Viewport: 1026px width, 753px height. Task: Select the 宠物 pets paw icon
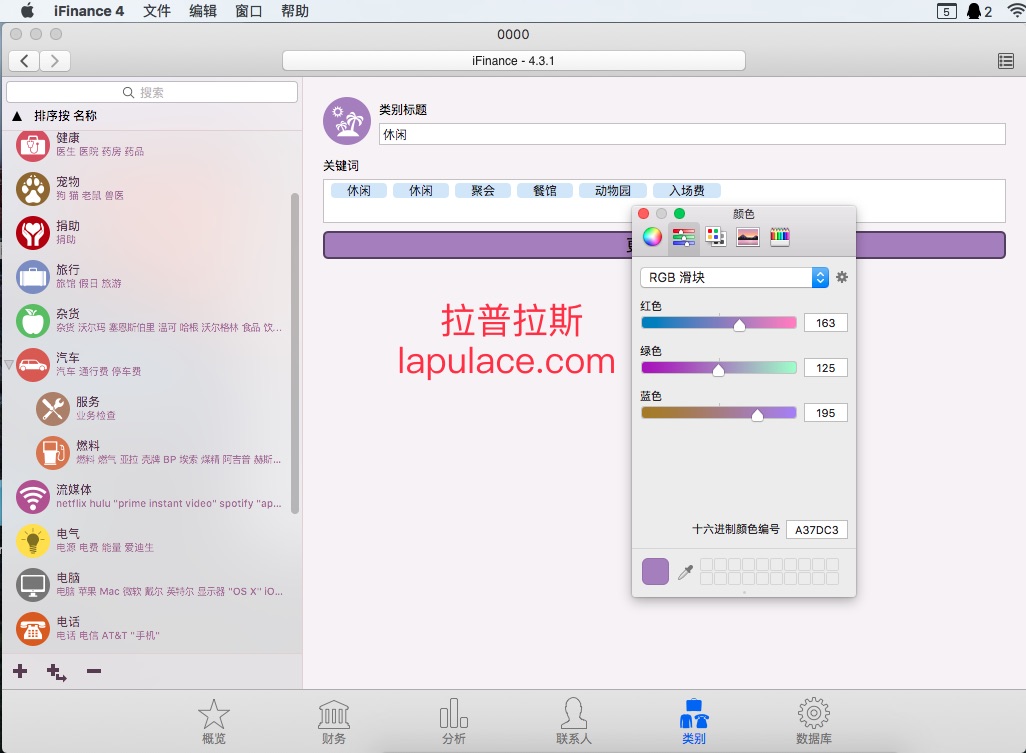tap(33, 189)
